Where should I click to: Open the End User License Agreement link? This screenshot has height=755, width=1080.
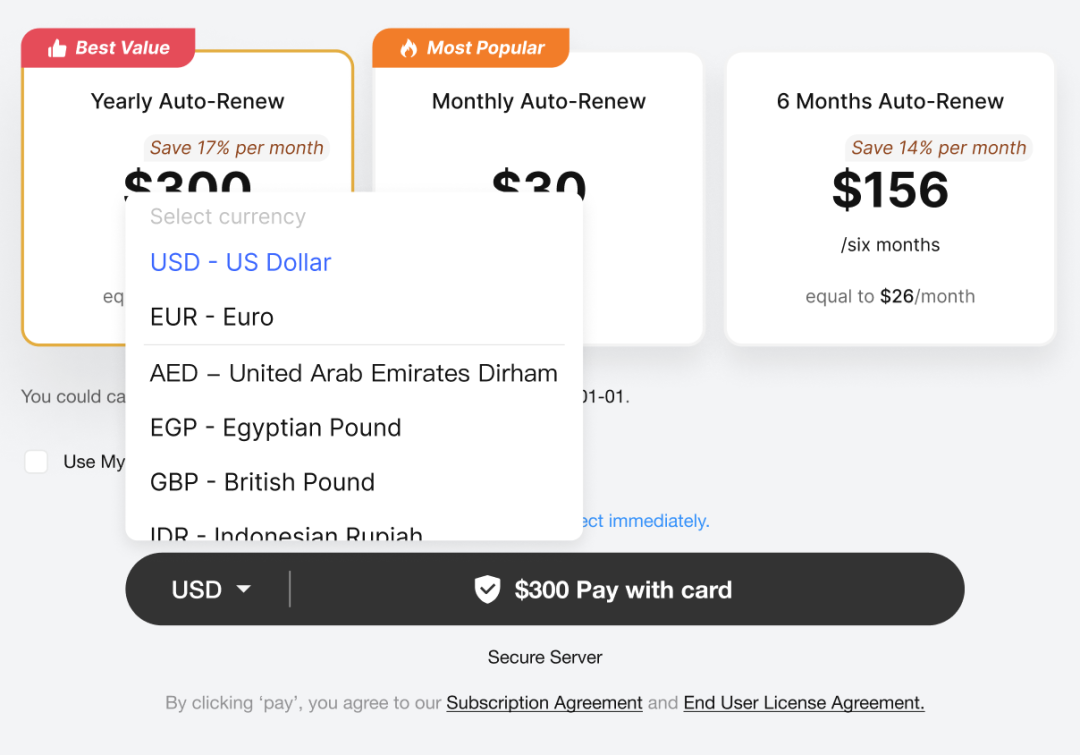coord(803,703)
